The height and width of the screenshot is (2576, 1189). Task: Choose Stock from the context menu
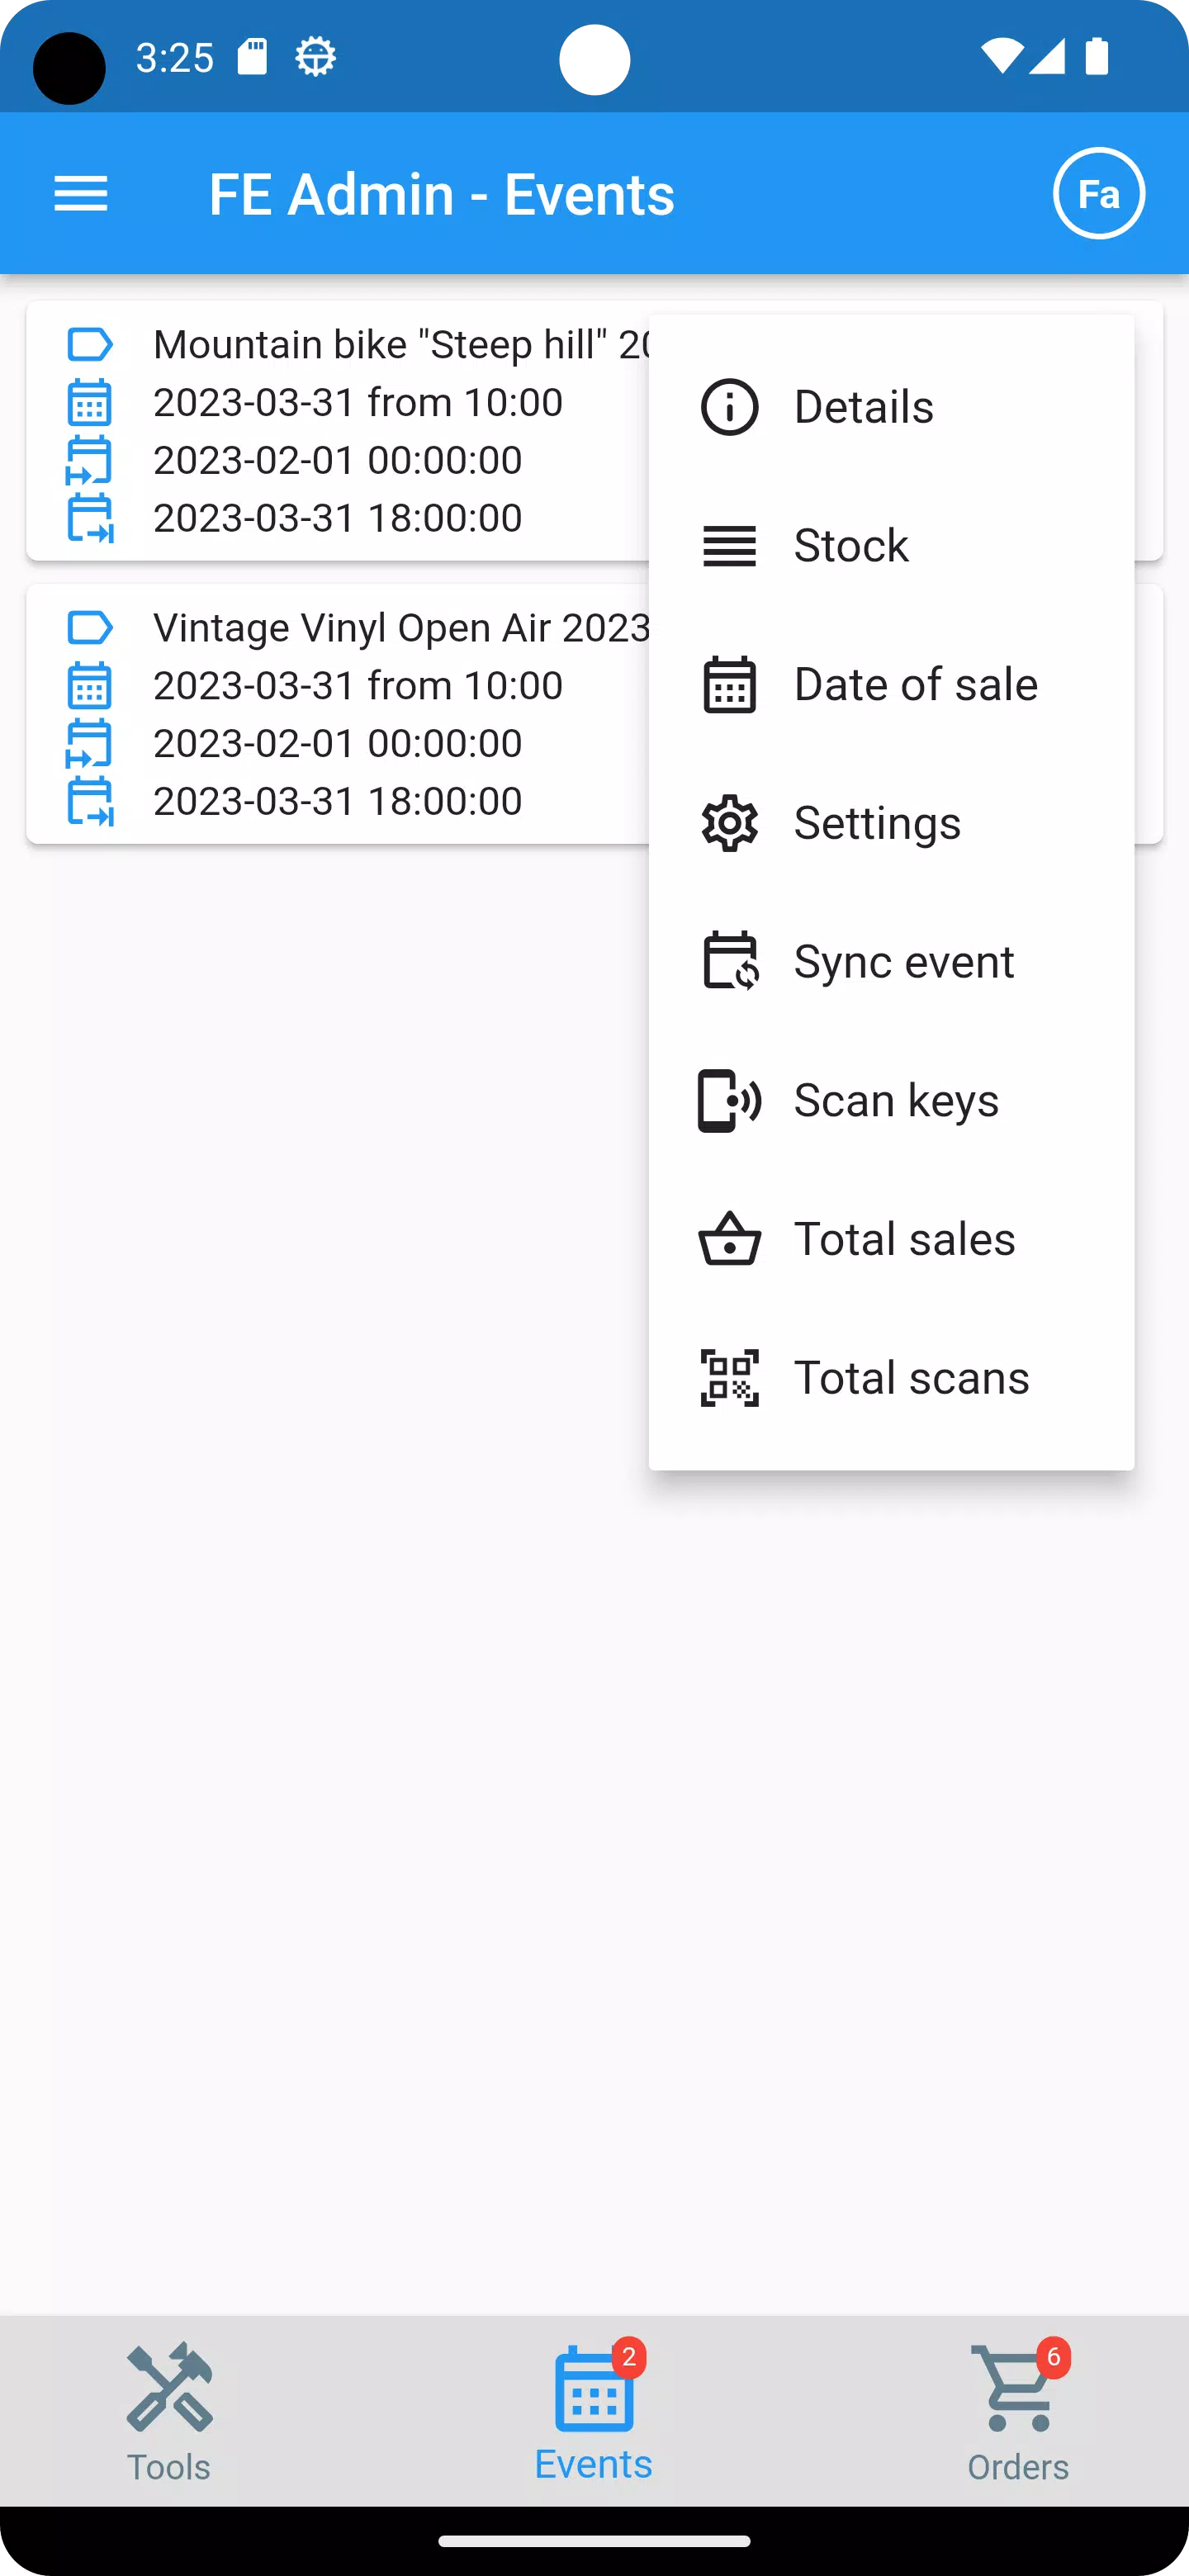pos(850,545)
